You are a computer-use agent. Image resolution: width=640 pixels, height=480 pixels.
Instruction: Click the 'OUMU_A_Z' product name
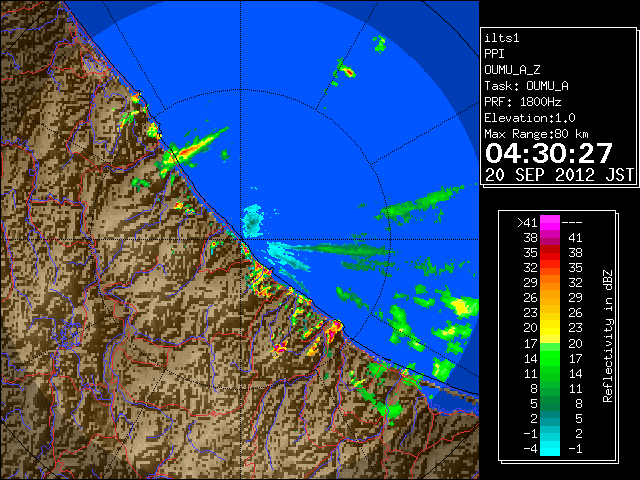(512, 70)
